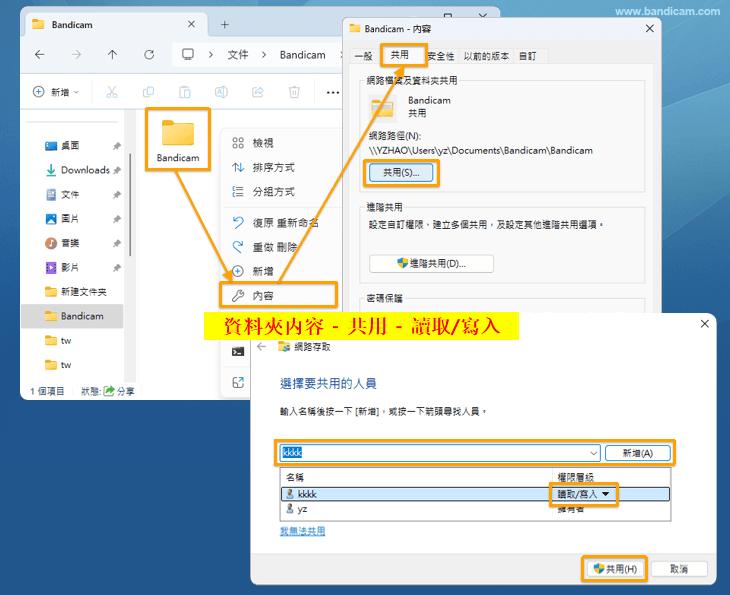Unpin 桌面 using its pin icon
This screenshot has height=595, width=730.
[x=117, y=146]
